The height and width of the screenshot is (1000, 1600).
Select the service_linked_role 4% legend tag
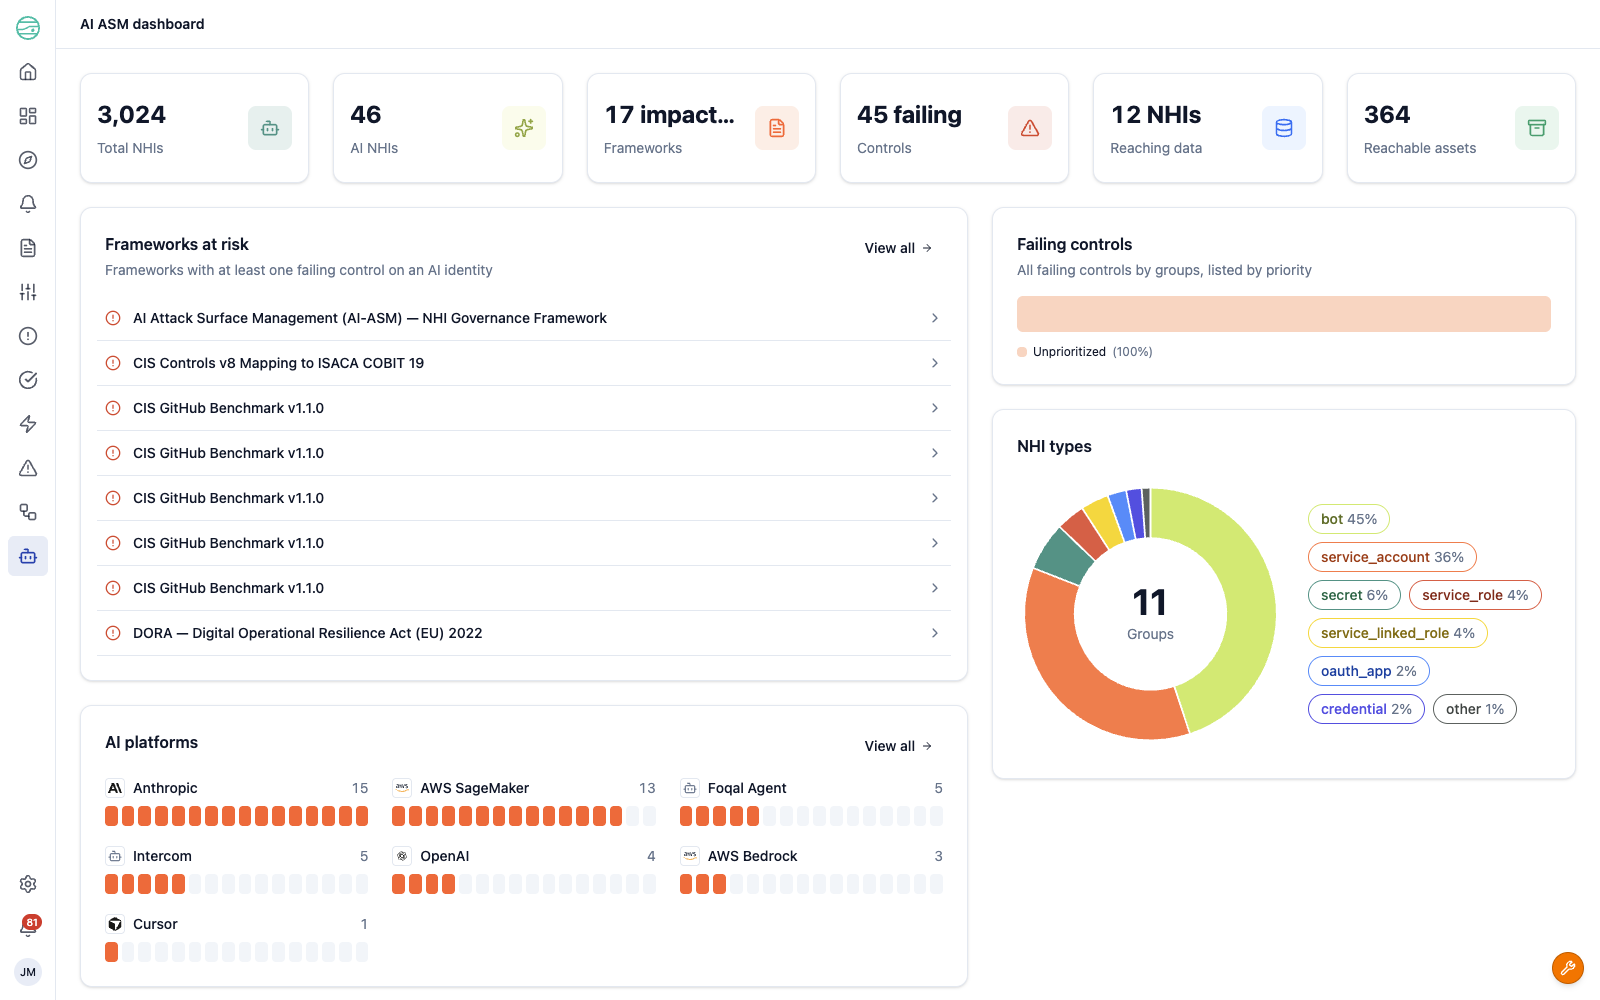coord(1397,633)
